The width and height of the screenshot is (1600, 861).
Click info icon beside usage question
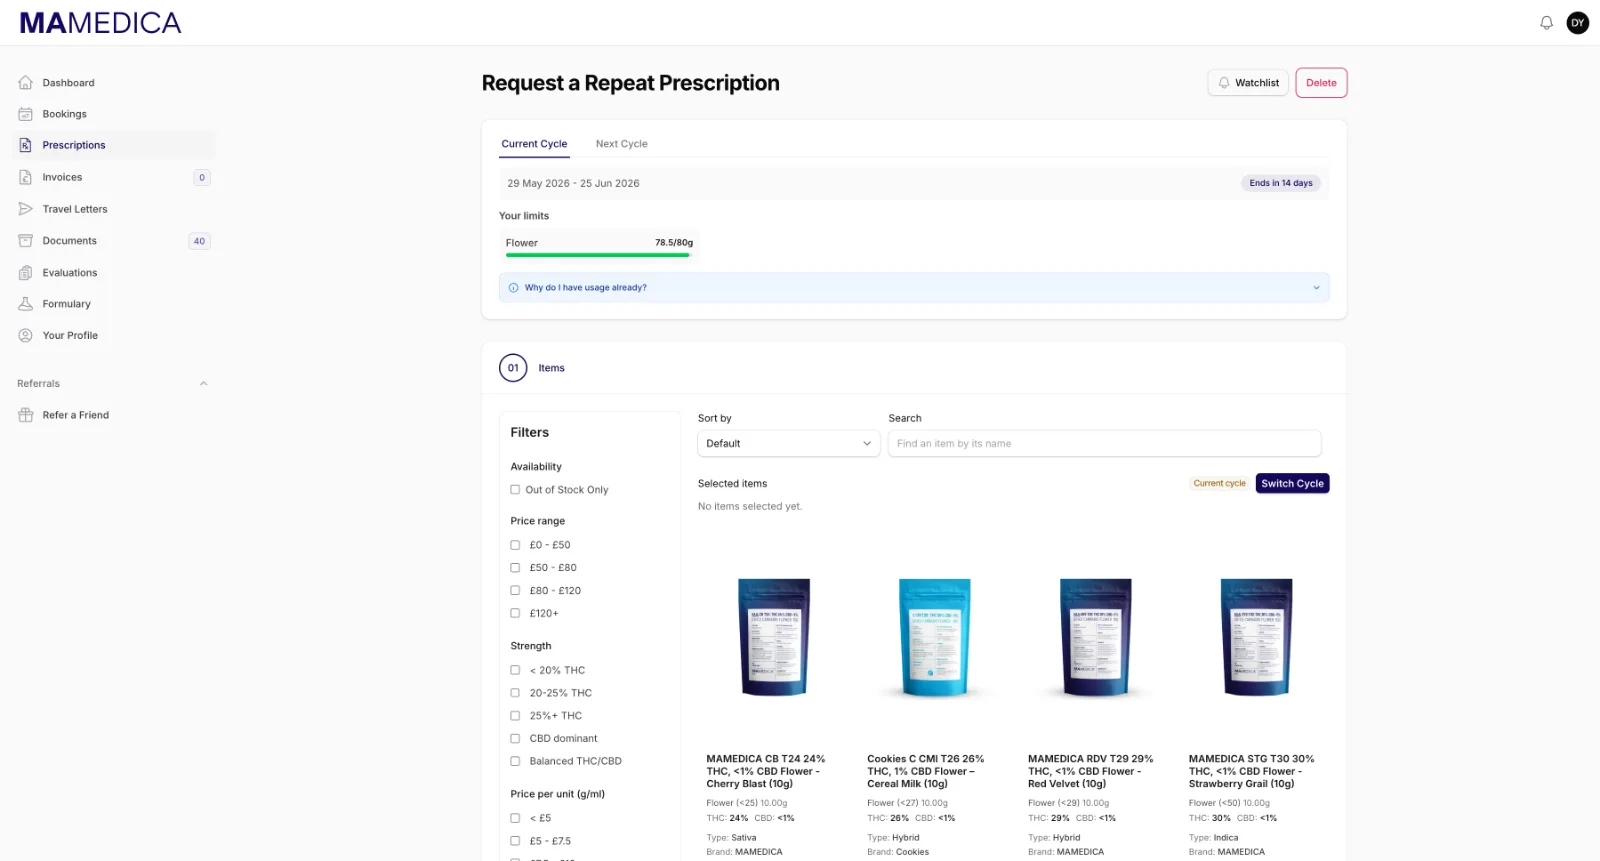coord(514,288)
